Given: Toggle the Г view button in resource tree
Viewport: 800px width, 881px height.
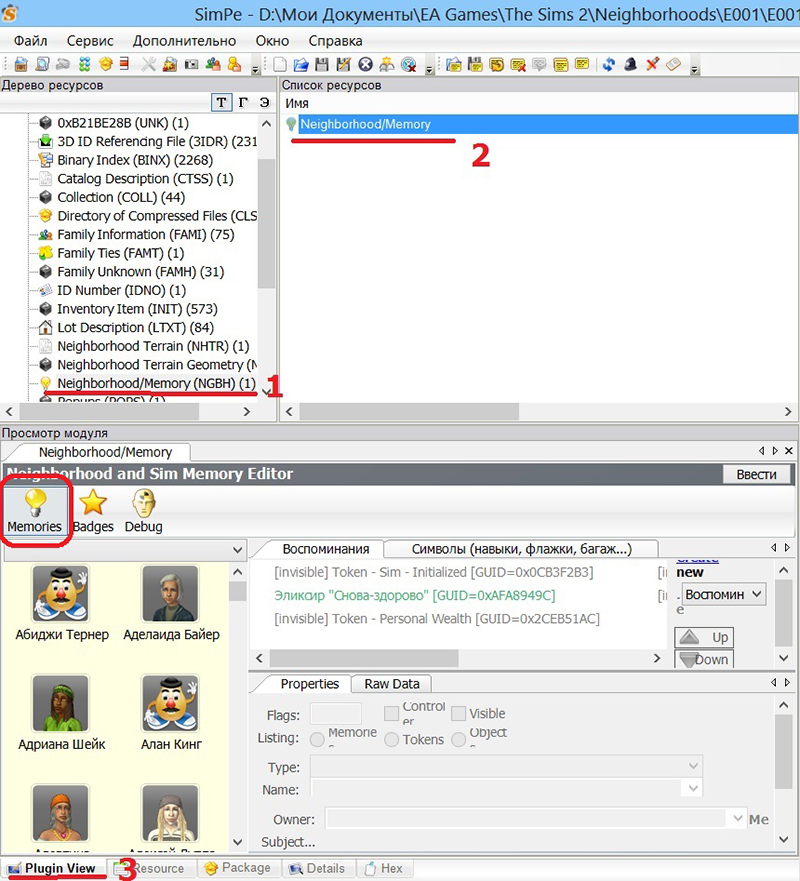Looking at the screenshot, I should pos(243,102).
